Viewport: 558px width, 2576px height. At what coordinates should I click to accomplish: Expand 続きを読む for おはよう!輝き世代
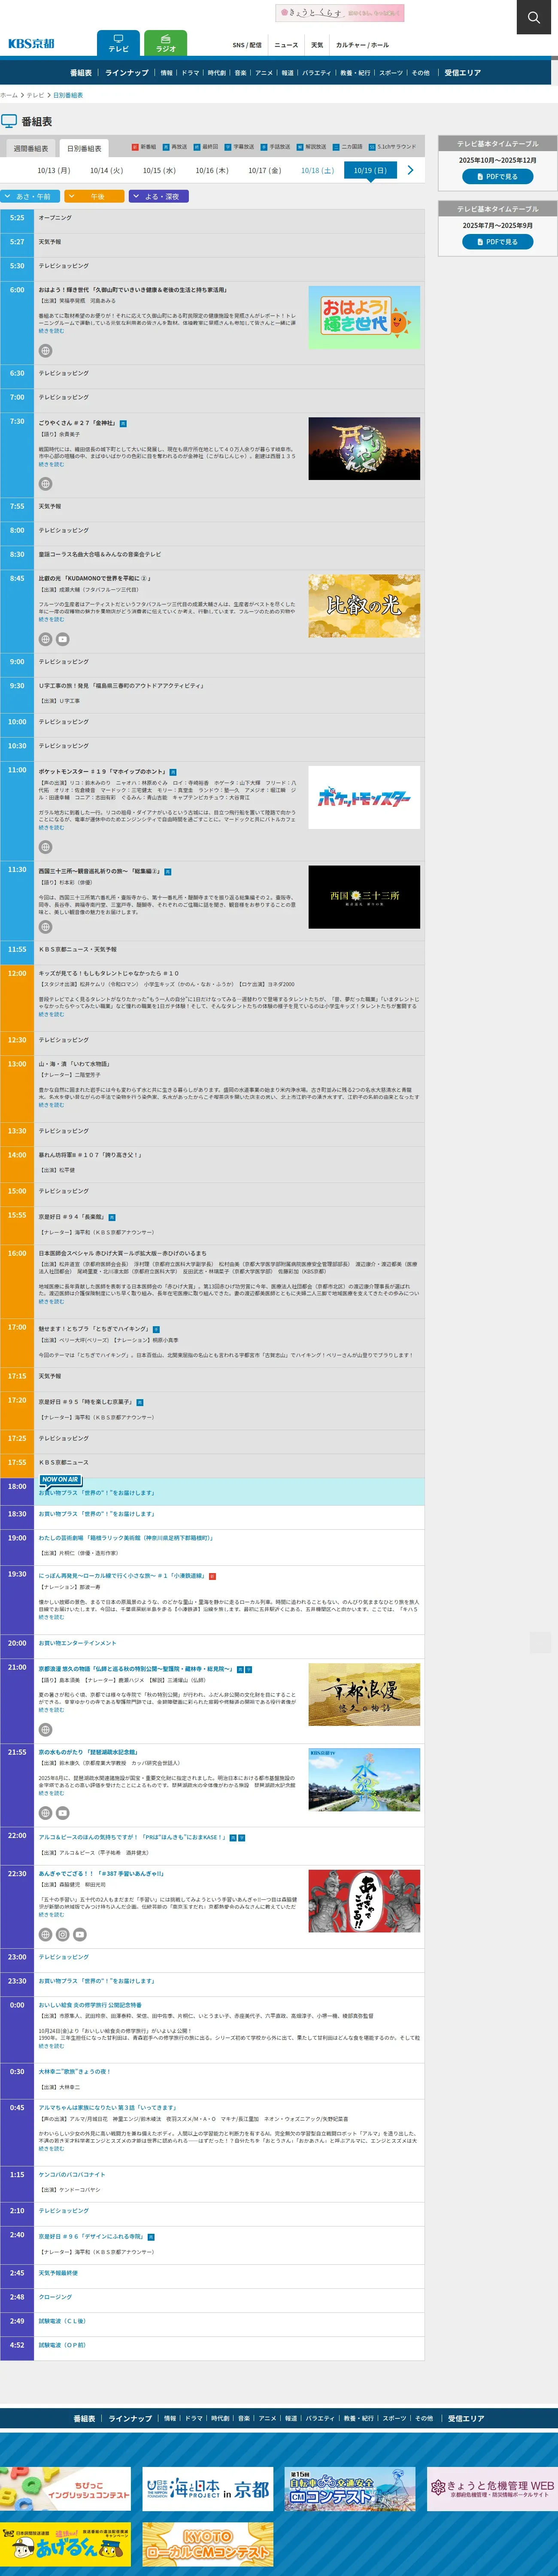coord(51,331)
